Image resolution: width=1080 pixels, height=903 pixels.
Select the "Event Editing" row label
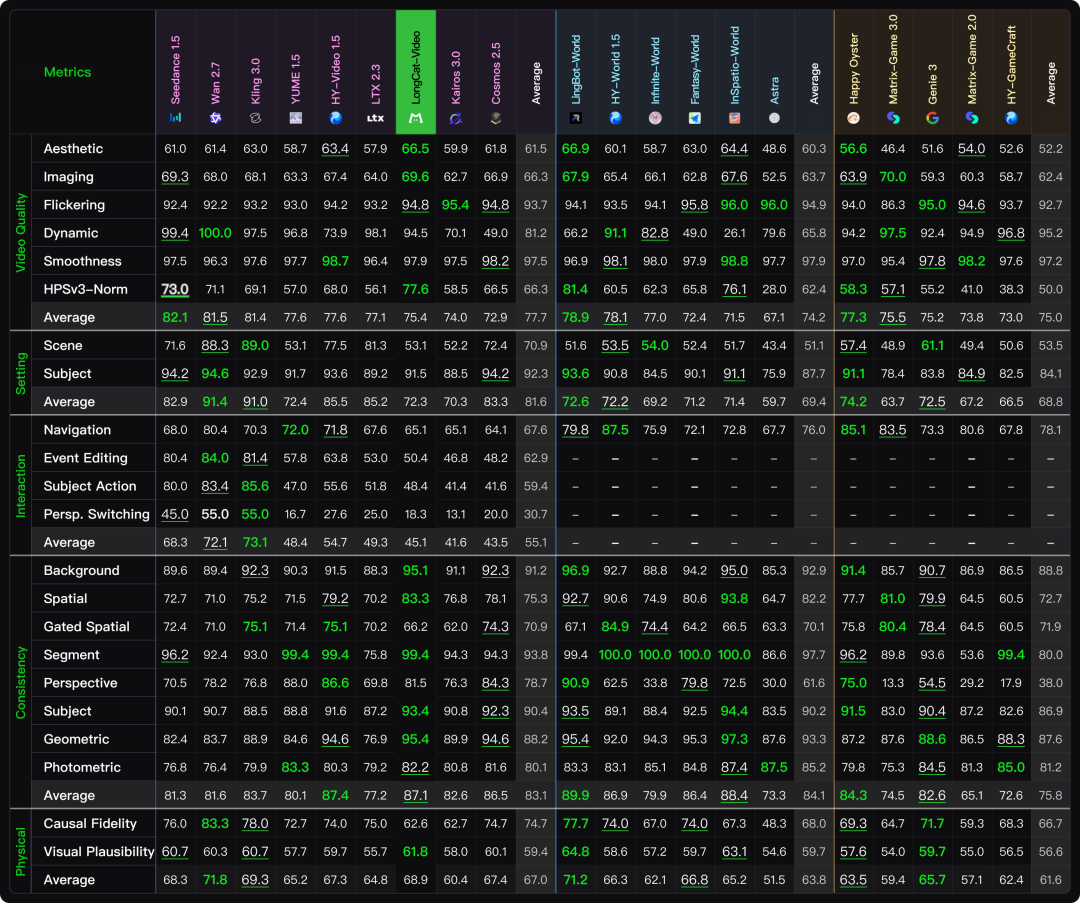click(x=85, y=458)
